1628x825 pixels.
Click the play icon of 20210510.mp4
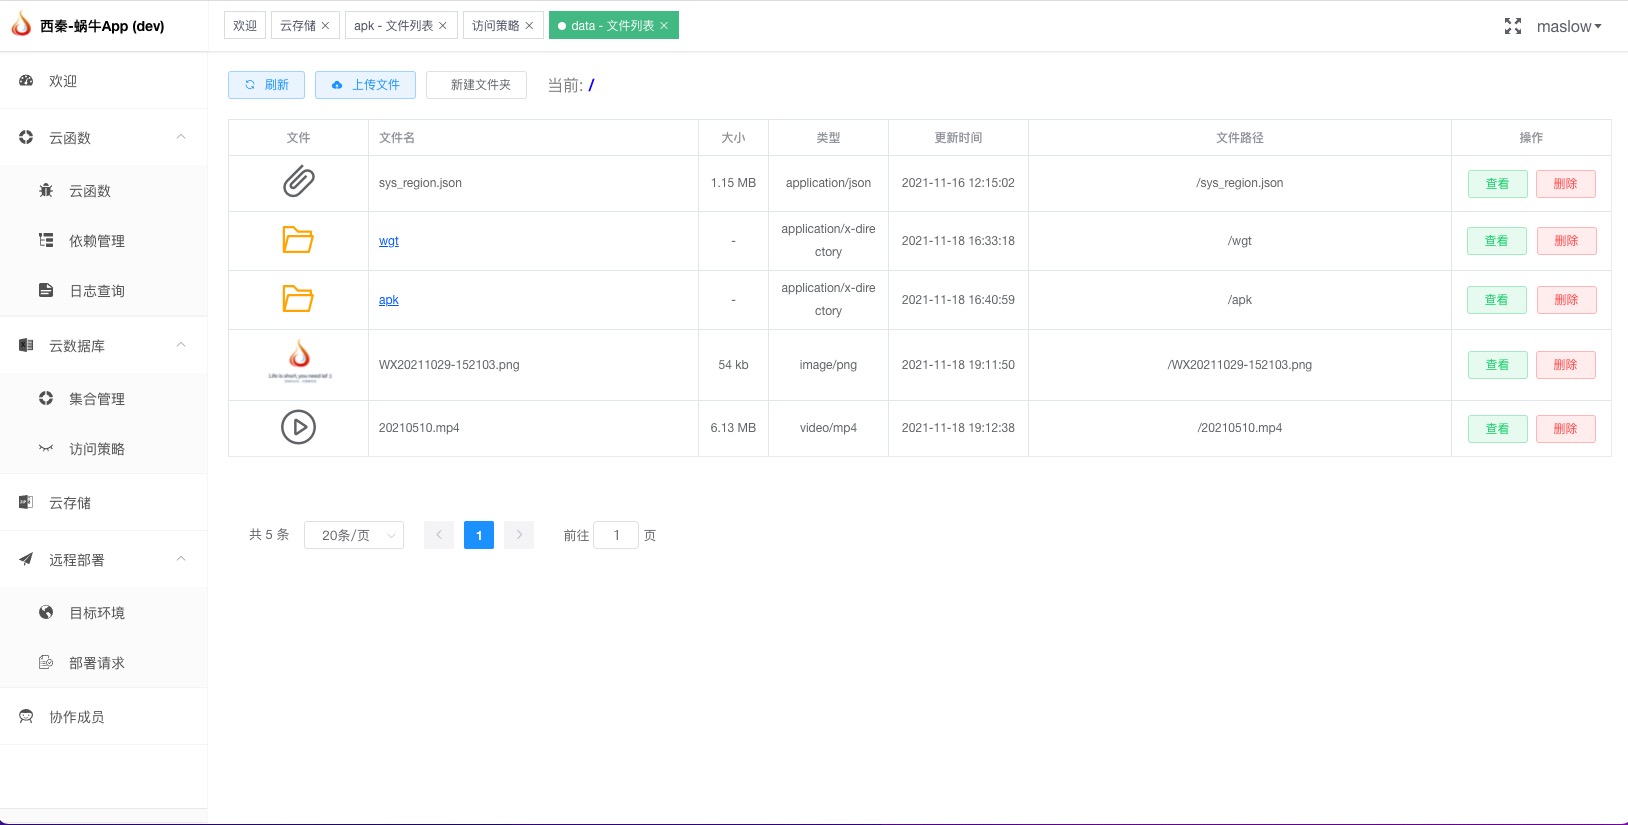pyautogui.click(x=298, y=427)
